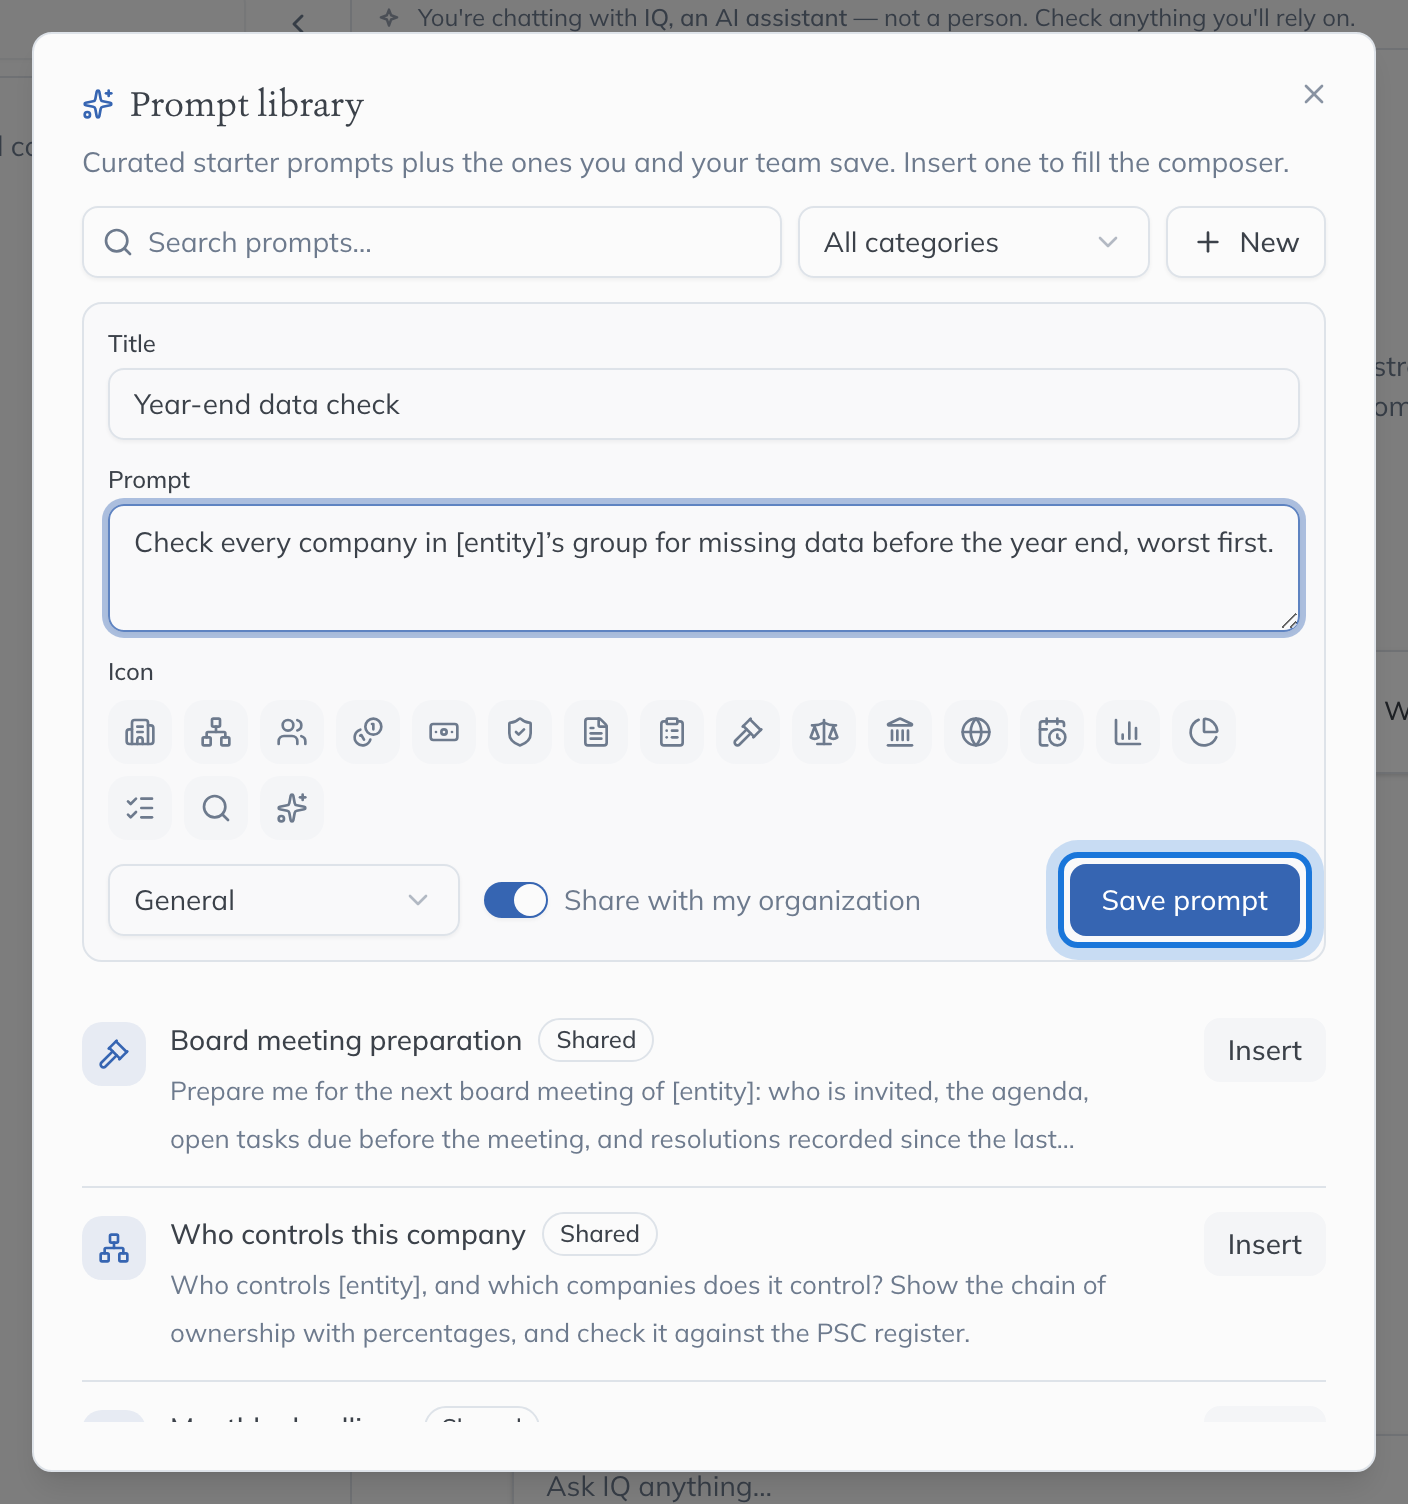Screen dimensions: 1408x1504
Task: Select the org chart network icon
Action: click(x=216, y=732)
